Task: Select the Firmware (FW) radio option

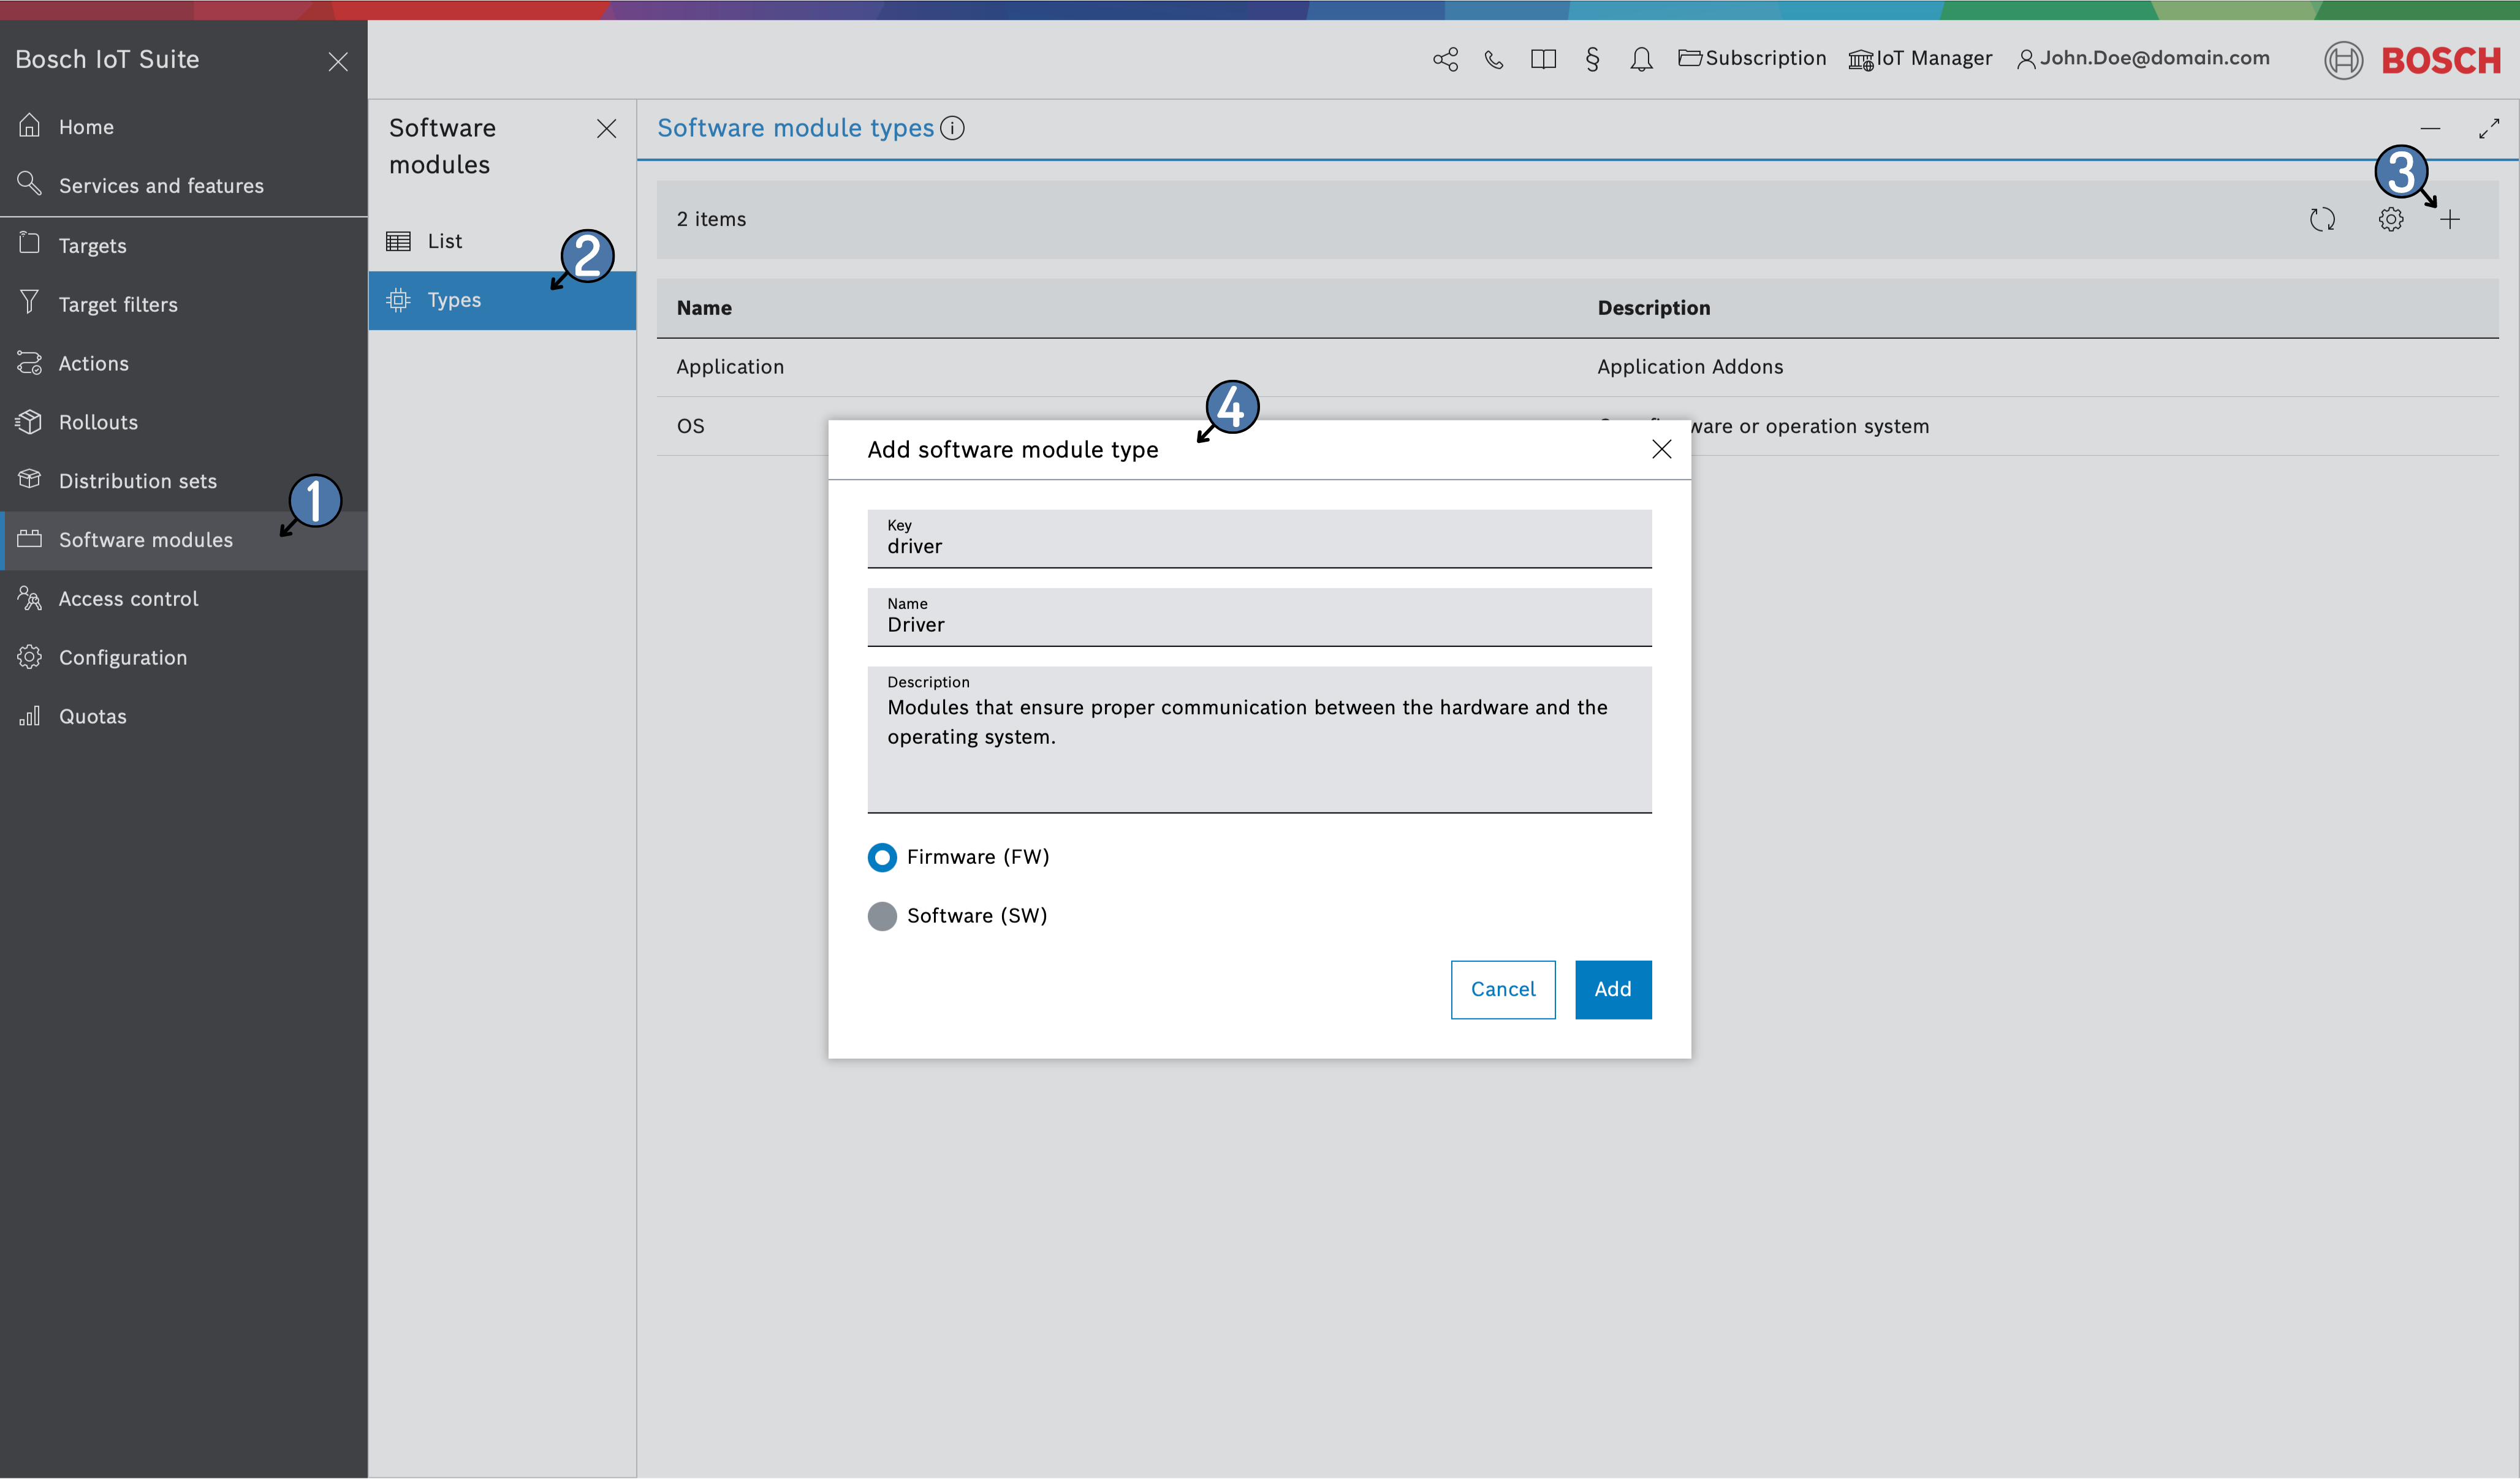Action: point(882,857)
